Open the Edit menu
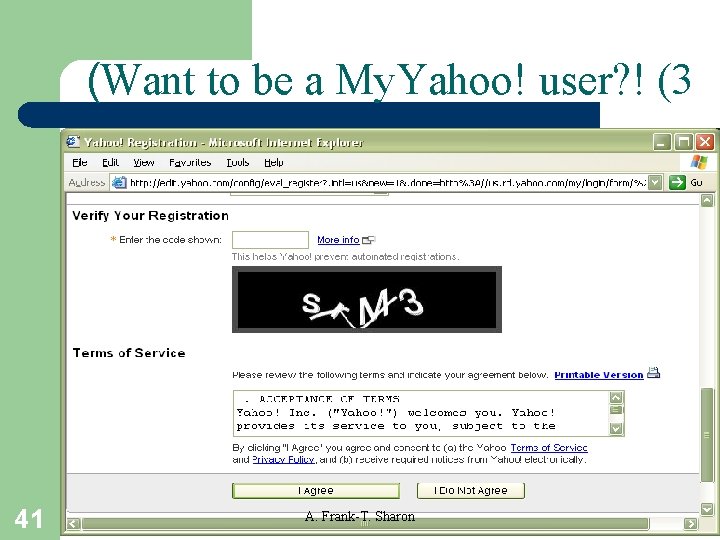This screenshot has height=540, width=720. 110,163
